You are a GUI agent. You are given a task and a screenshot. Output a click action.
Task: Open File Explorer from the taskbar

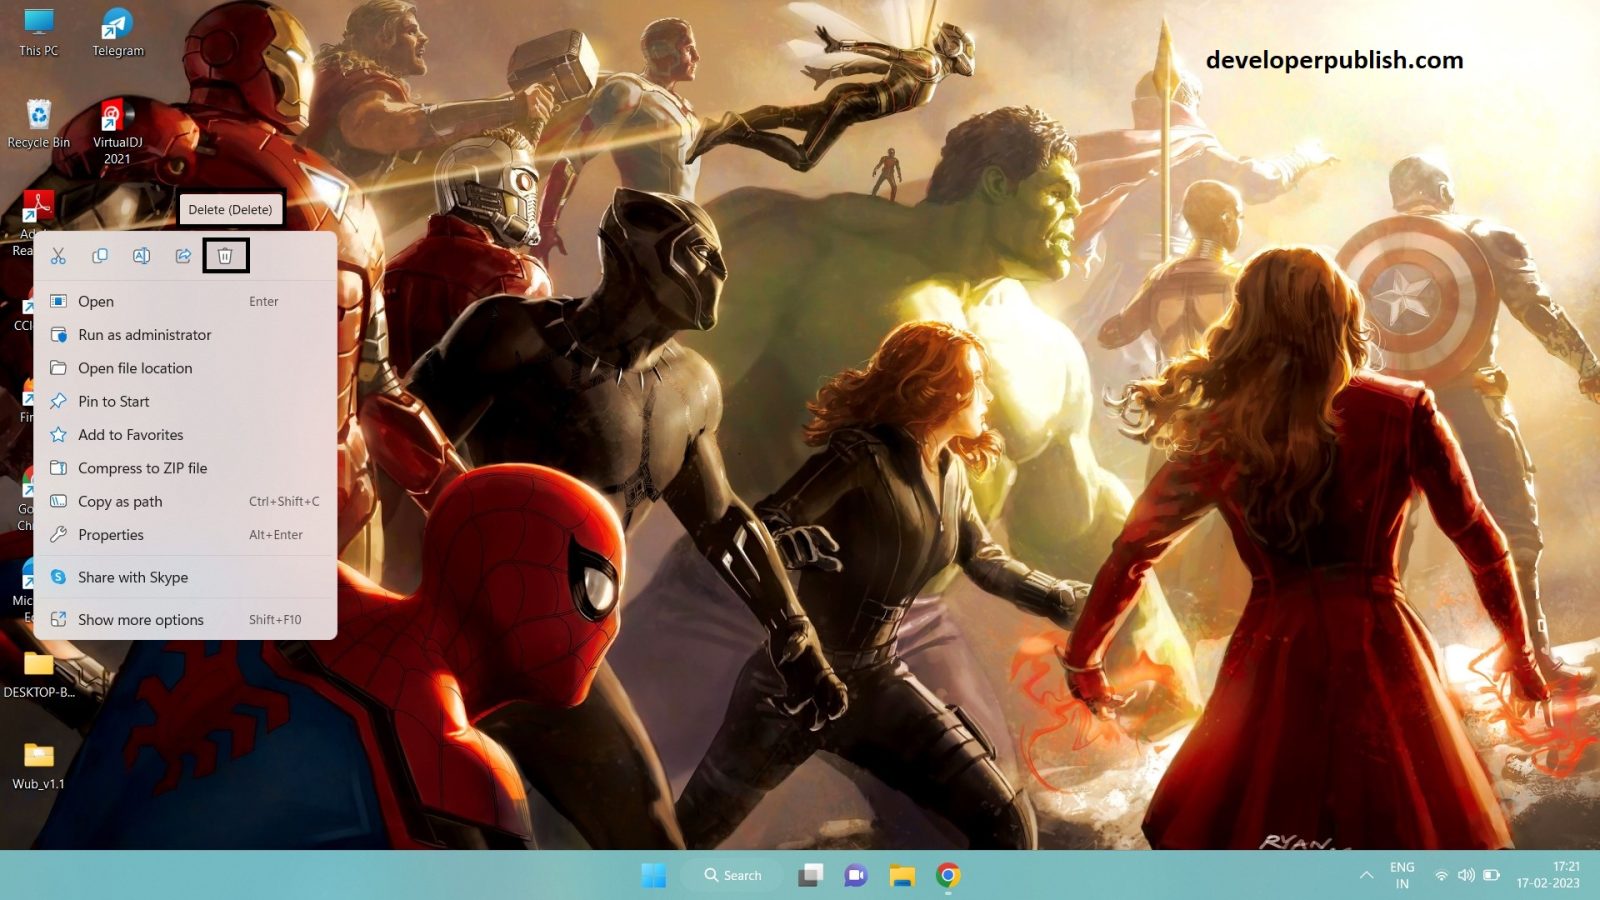click(x=899, y=874)
